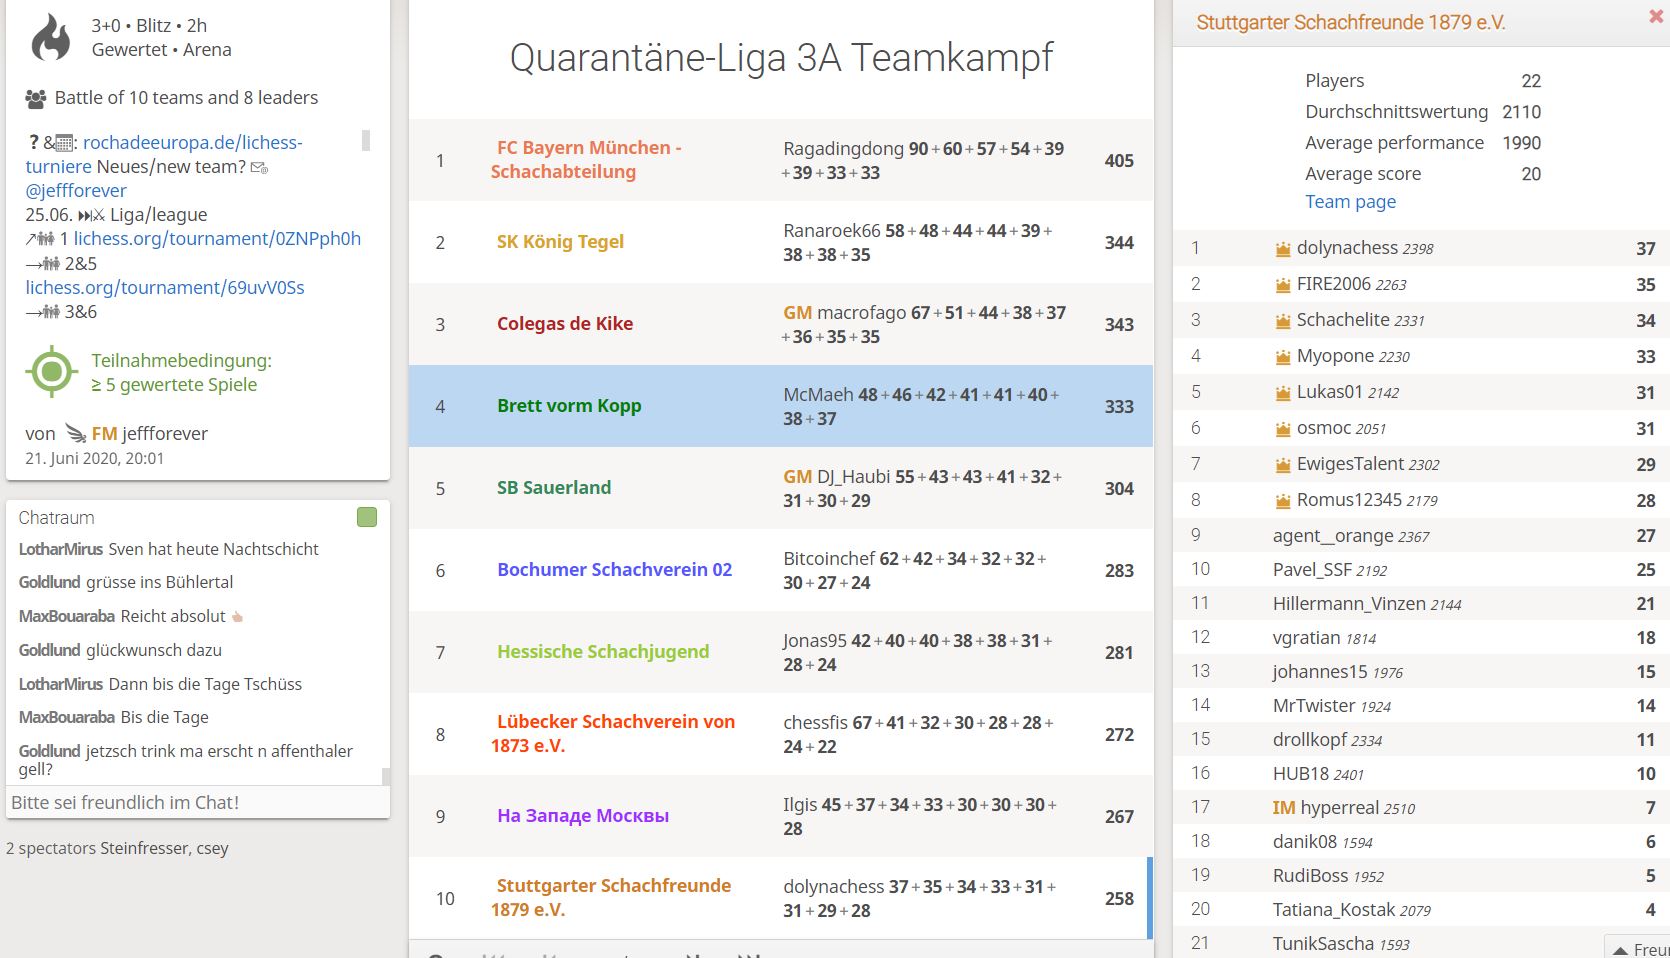Image resolution: width=1670 pixels, height=958 pixels.
Task: Click the teams group icon beside Battle of 10 teams
Action: (36, 98)
